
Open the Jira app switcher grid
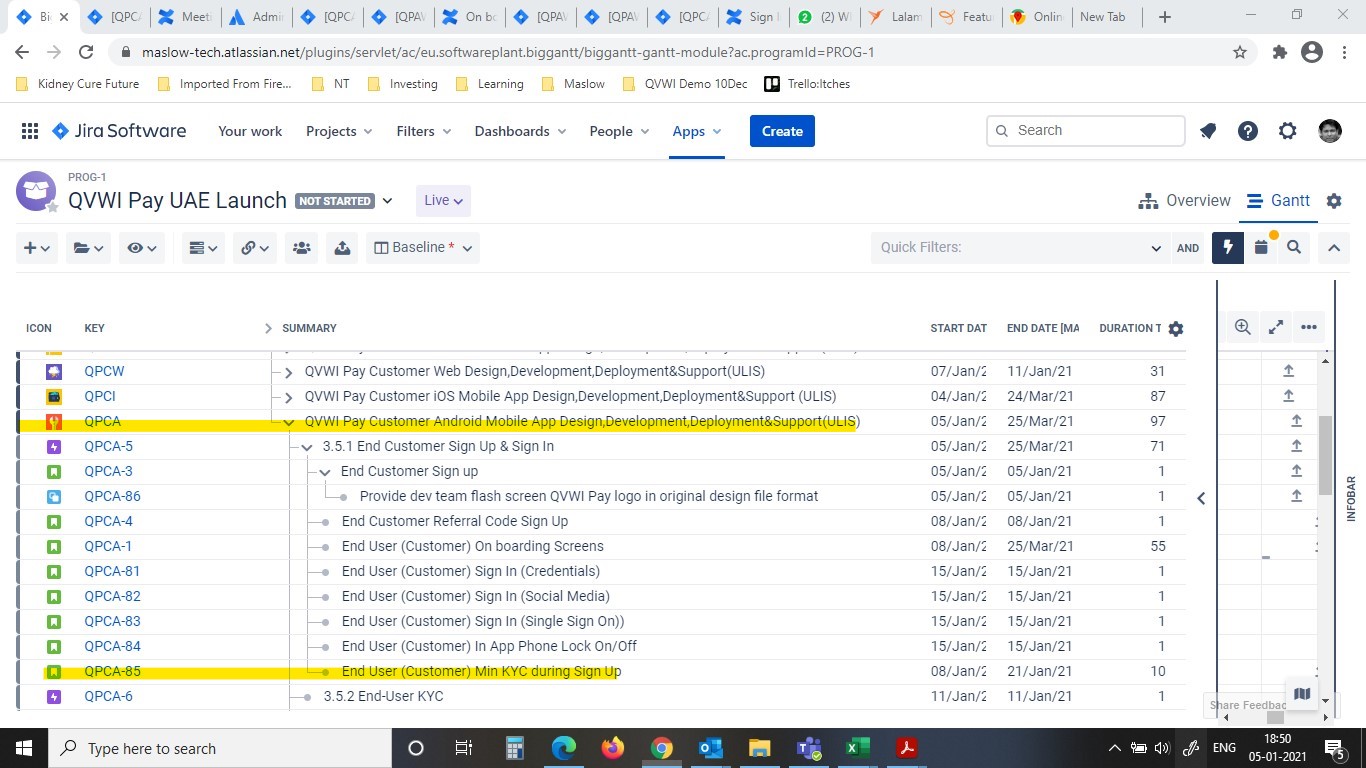30,131
